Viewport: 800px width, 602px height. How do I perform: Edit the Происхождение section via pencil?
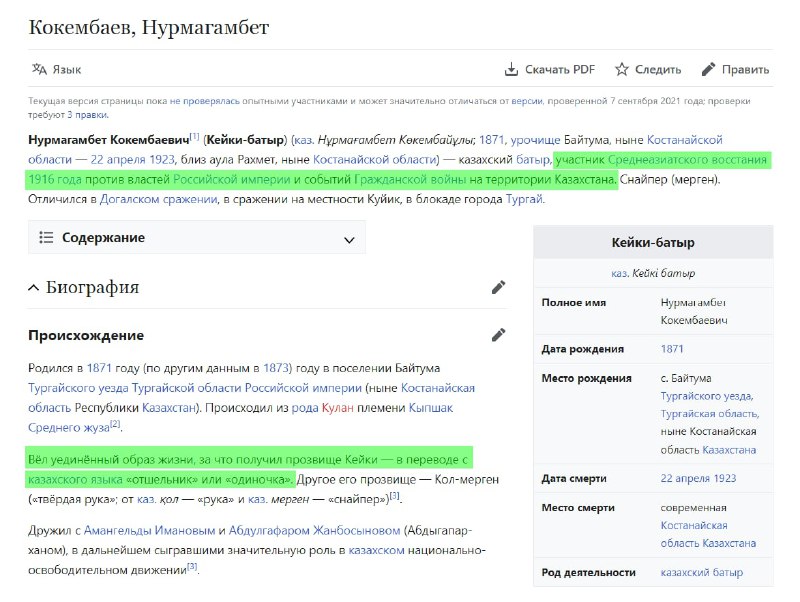(x=498, y=335)
